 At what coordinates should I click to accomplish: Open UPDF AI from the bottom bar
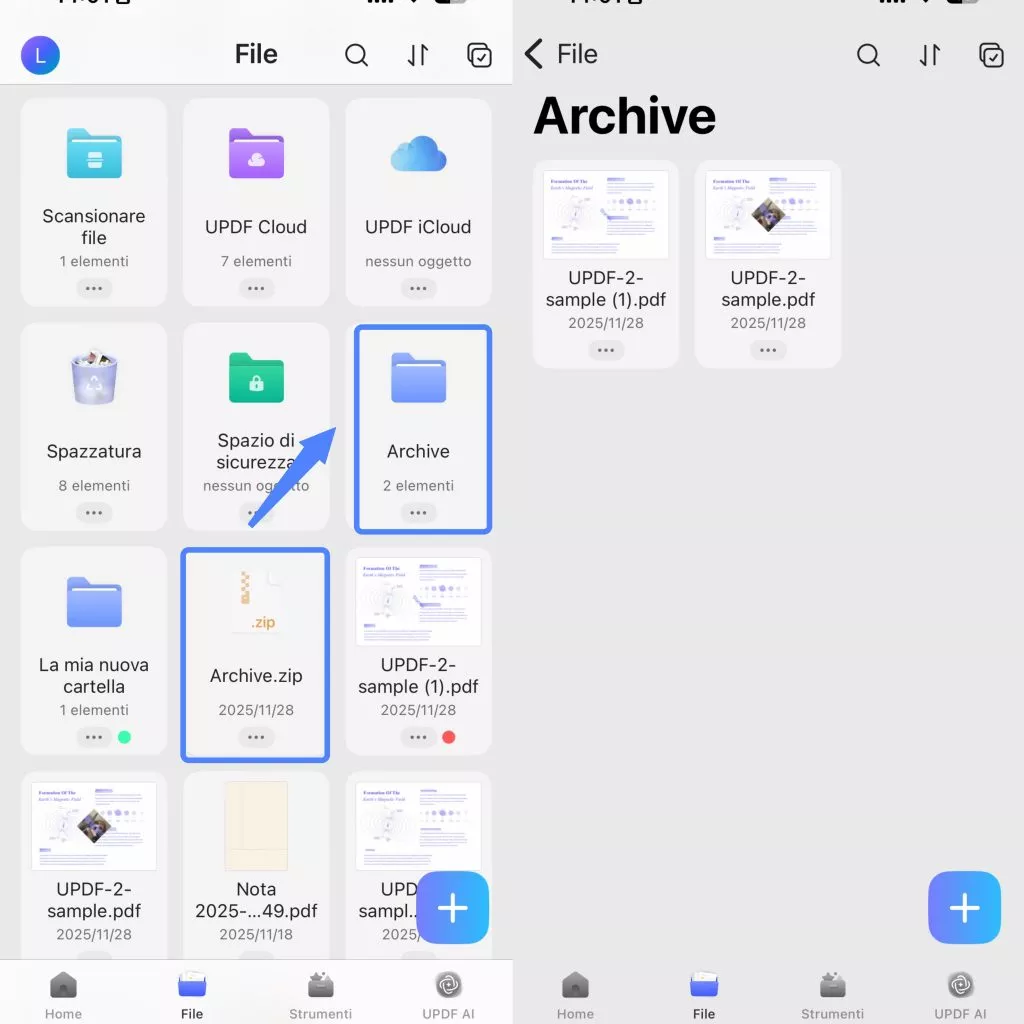click(447, 990)
